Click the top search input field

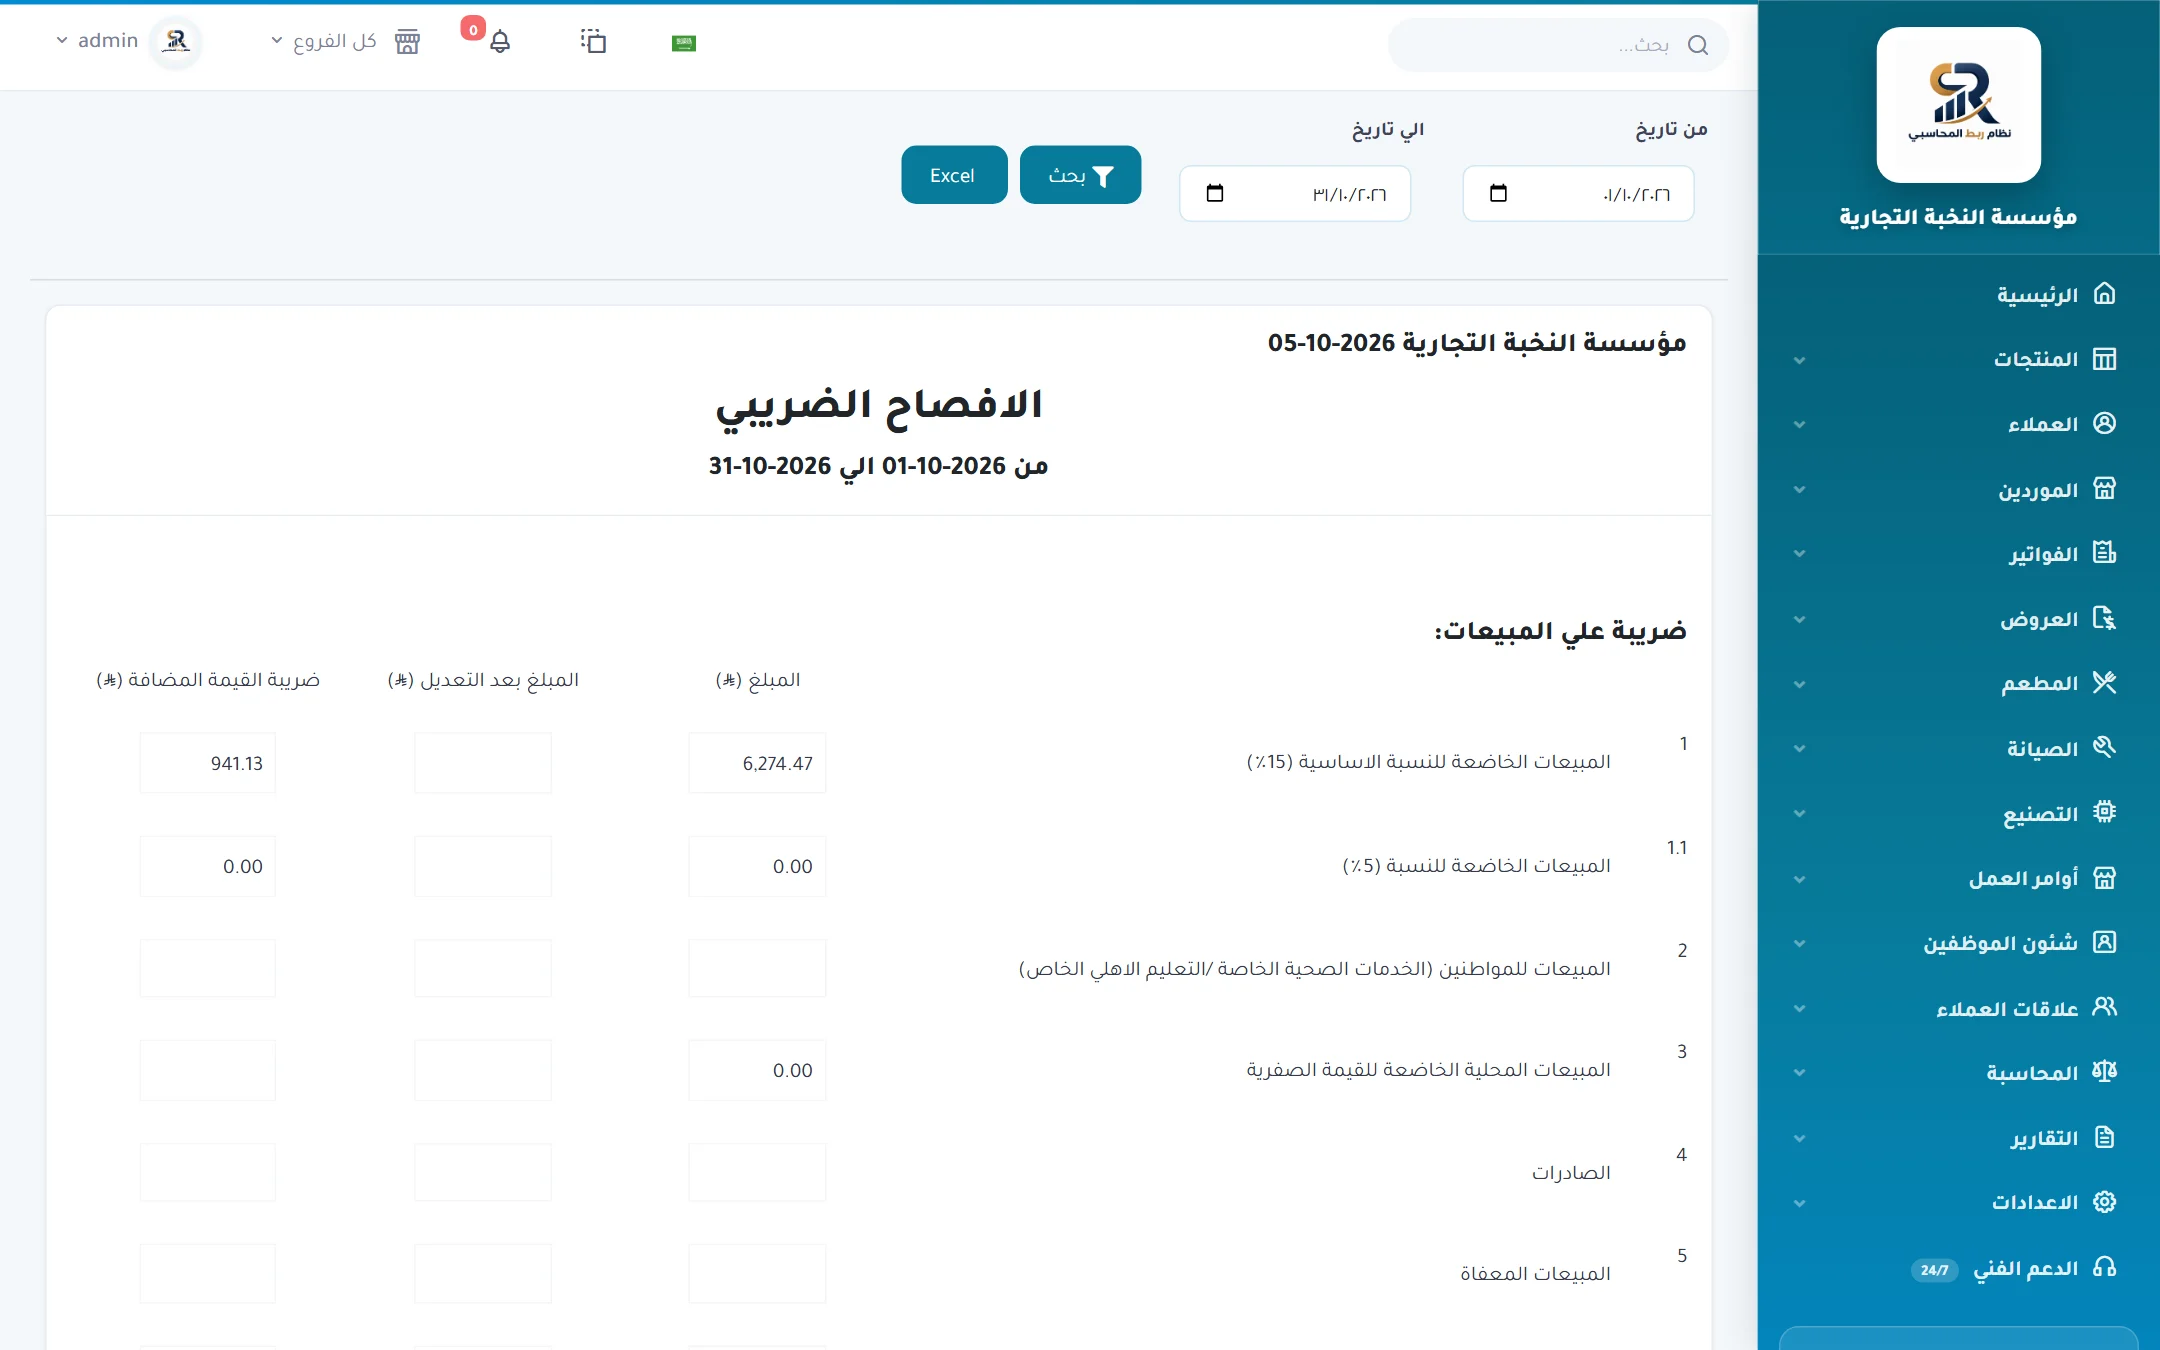click(1558, 45)
